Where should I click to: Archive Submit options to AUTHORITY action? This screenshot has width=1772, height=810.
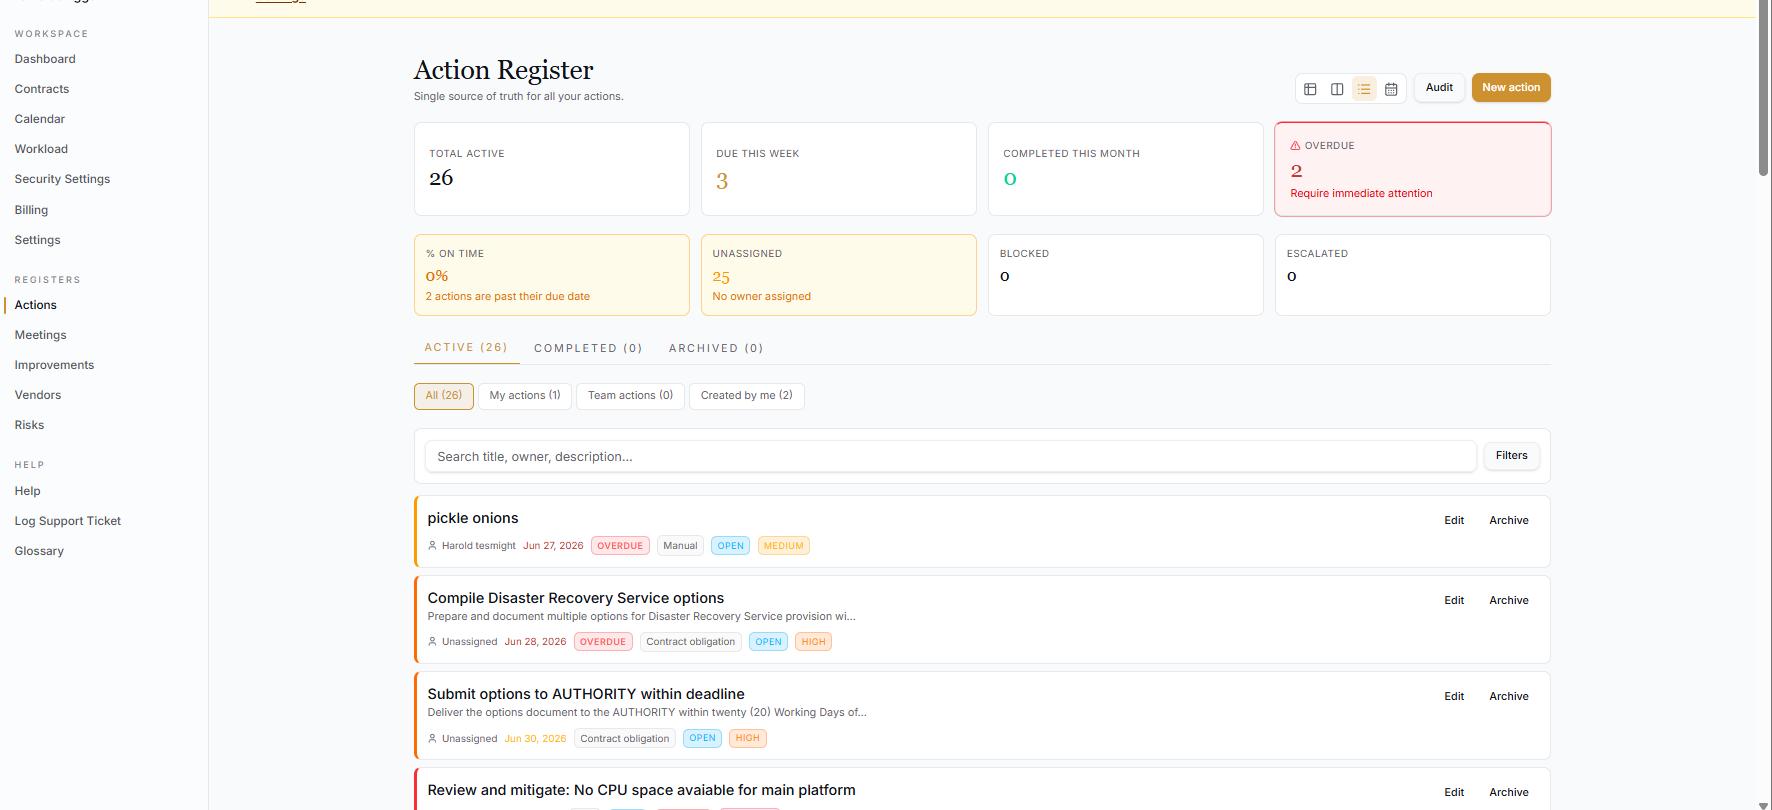(1509, 697)
